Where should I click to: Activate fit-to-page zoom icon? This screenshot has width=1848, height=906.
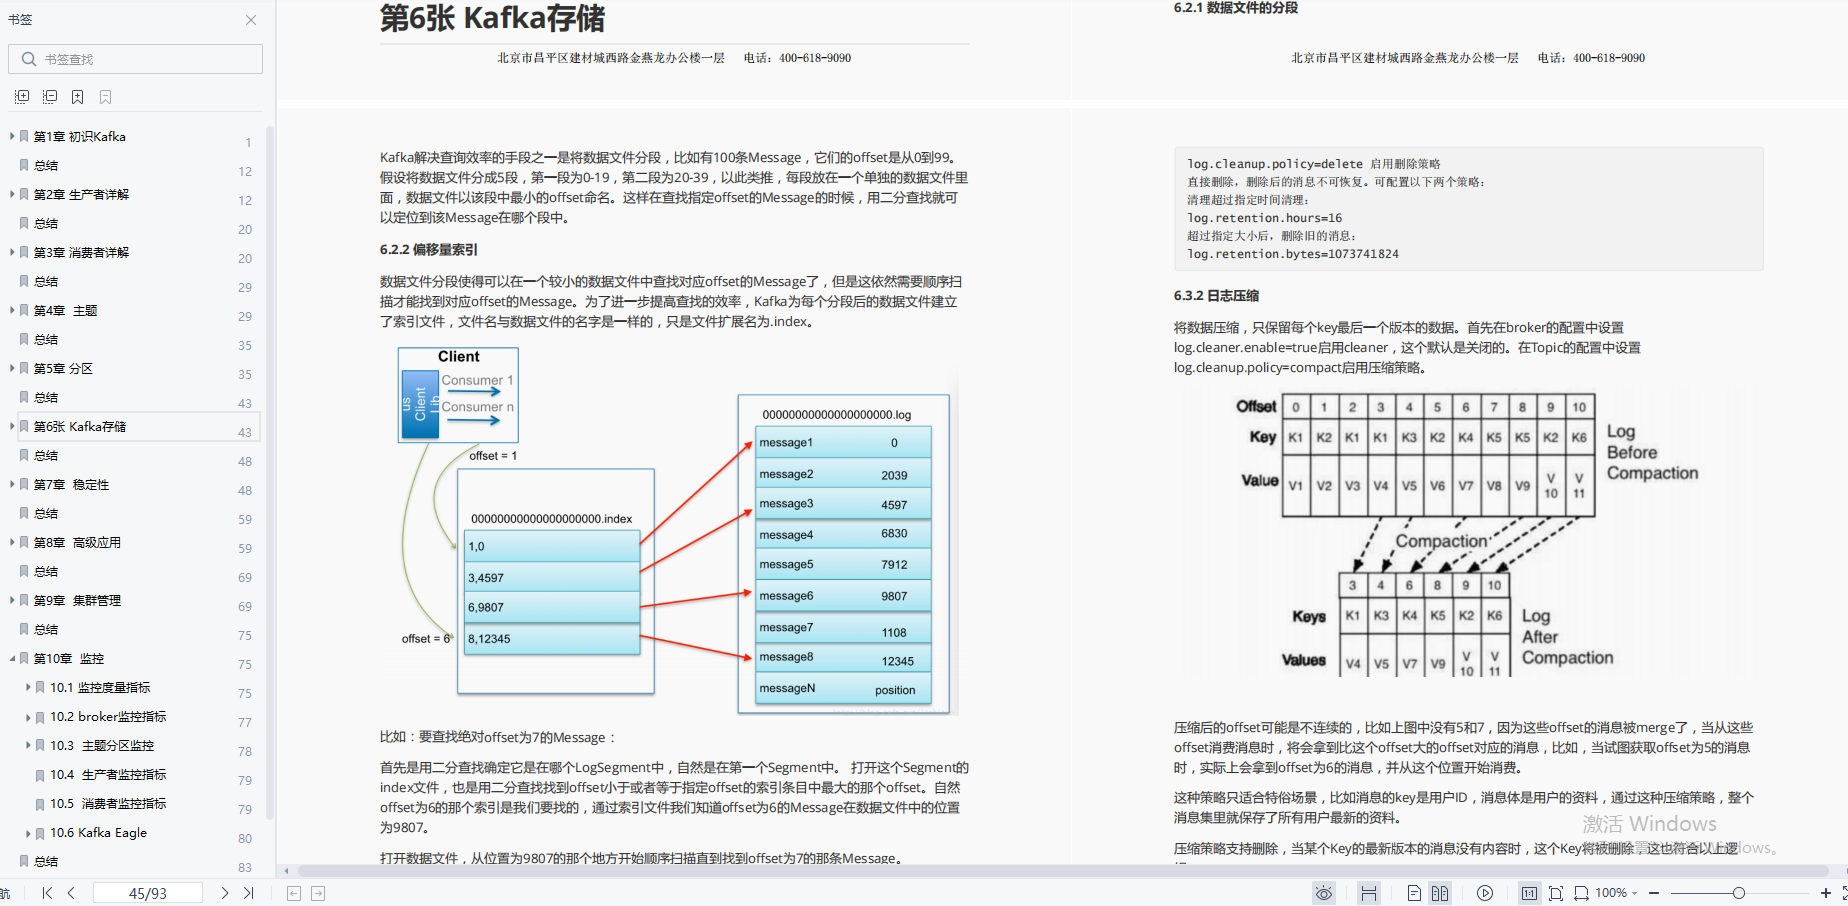point(1556,893)
